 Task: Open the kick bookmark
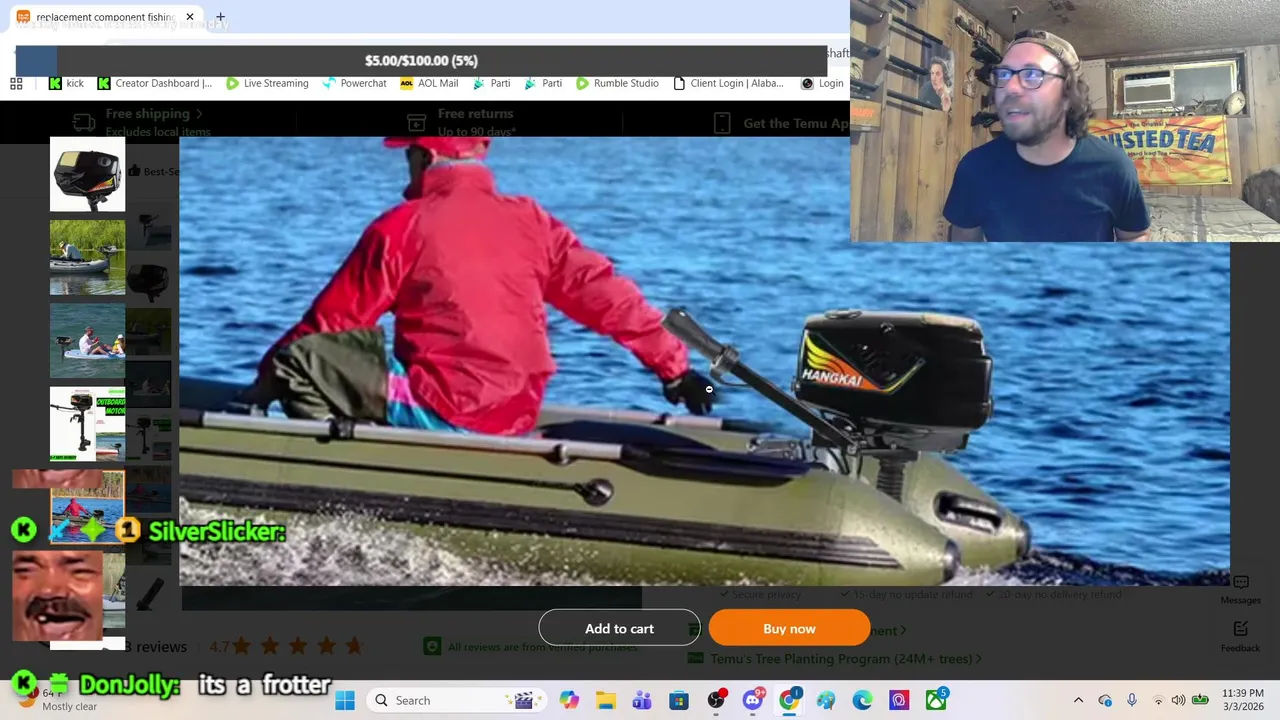67,83
